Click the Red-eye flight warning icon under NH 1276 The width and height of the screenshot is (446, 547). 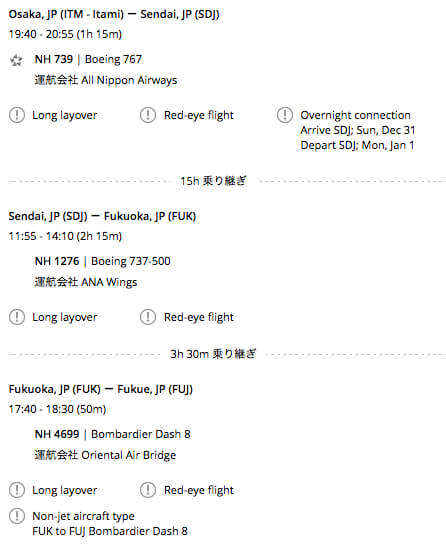click(148, 317)
